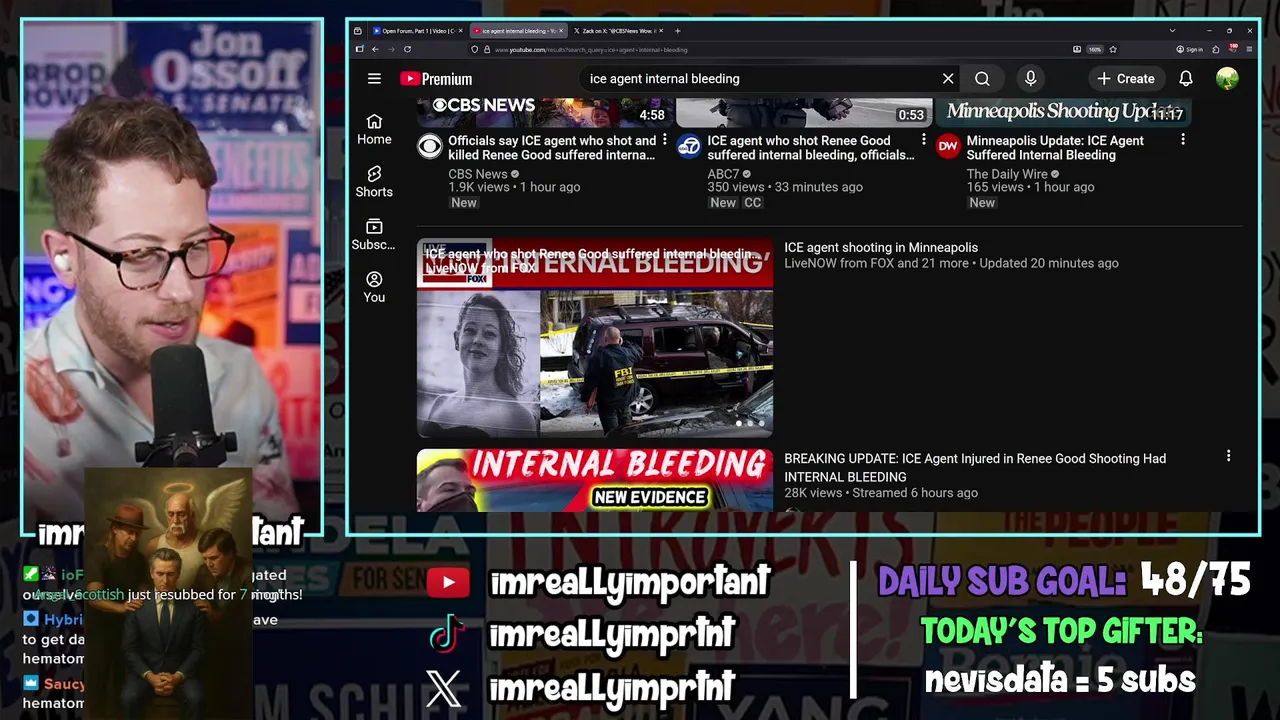Screen dimensions: 1280x720
Task: Switch to 'Zack on X' browser tab
Action: (618, 31)
